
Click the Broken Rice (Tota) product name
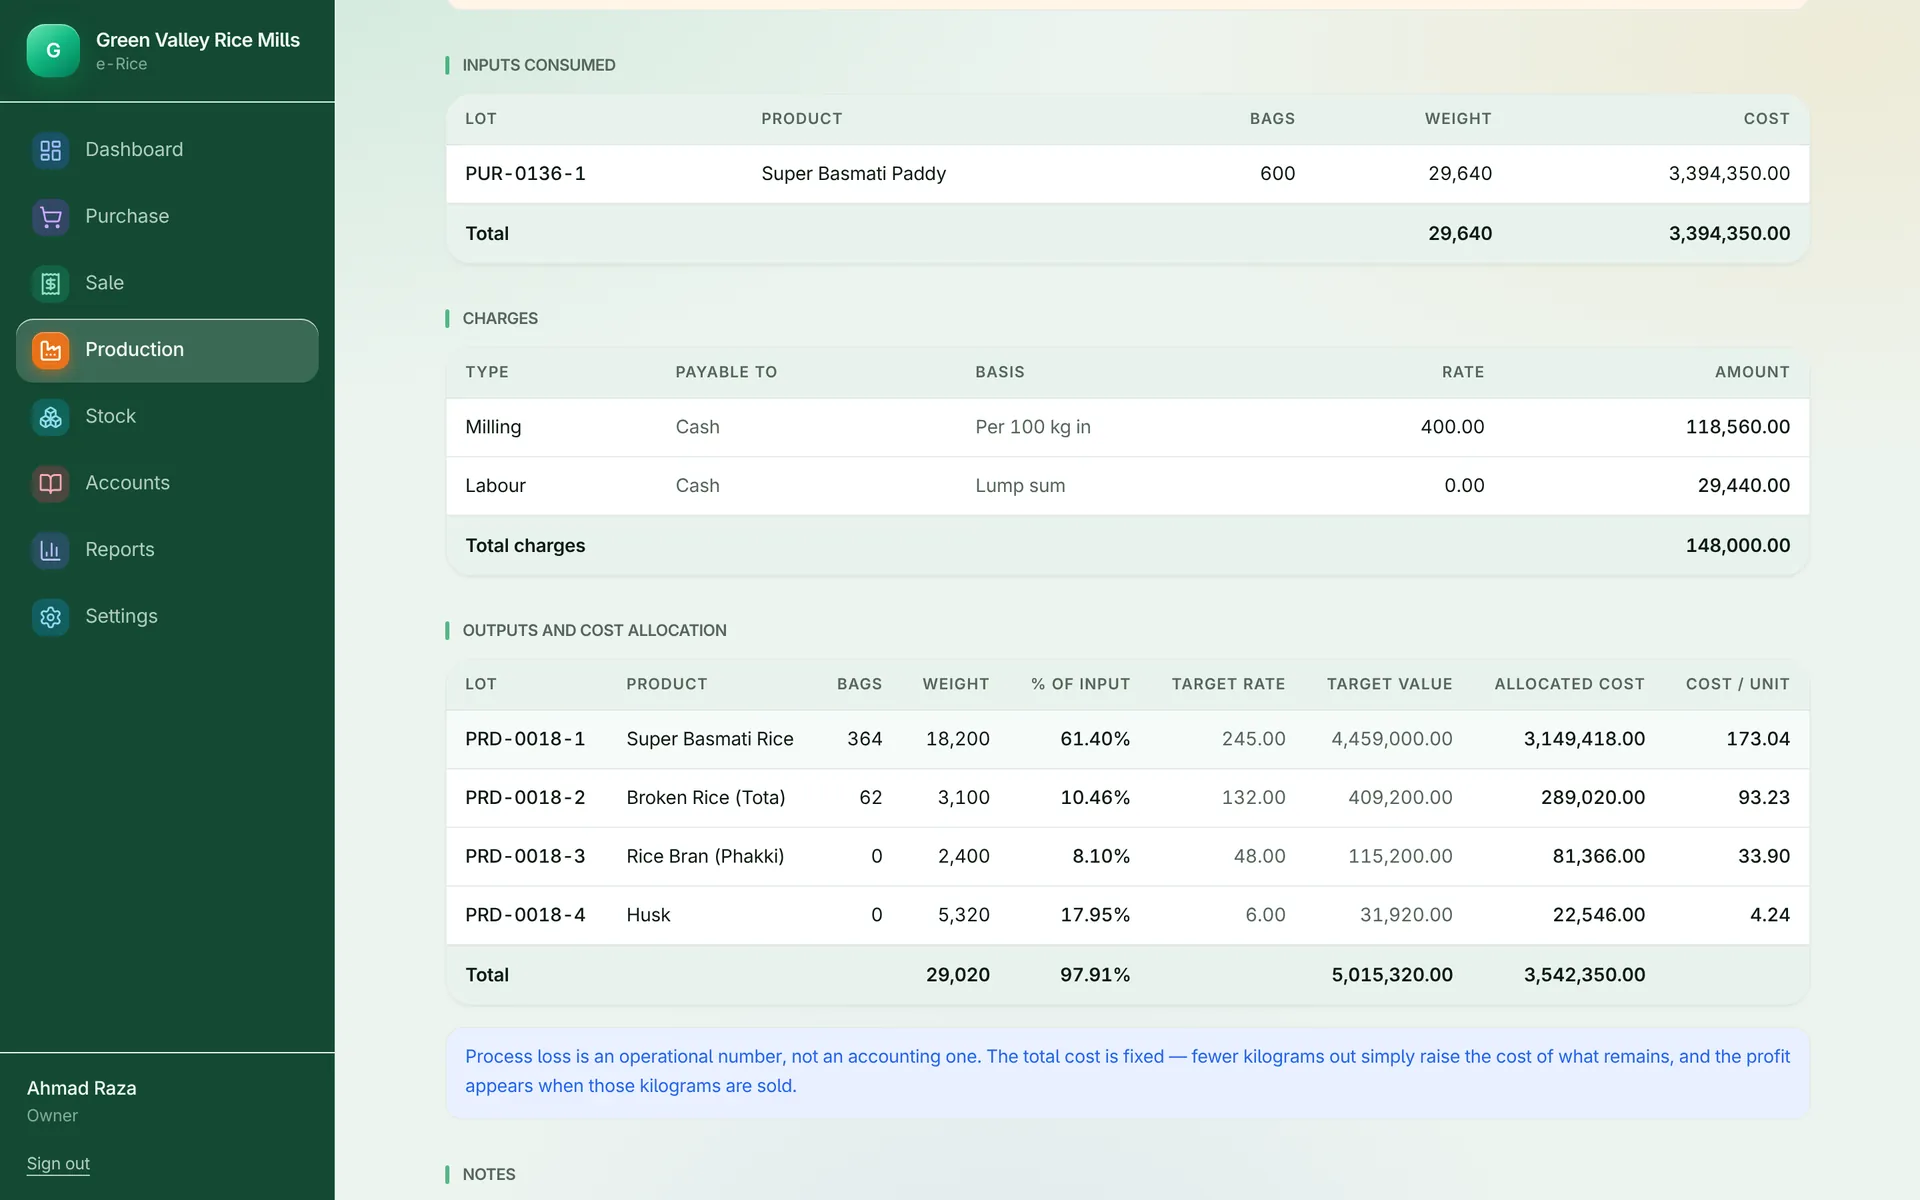pyautogui.click(x=706, y=798)
